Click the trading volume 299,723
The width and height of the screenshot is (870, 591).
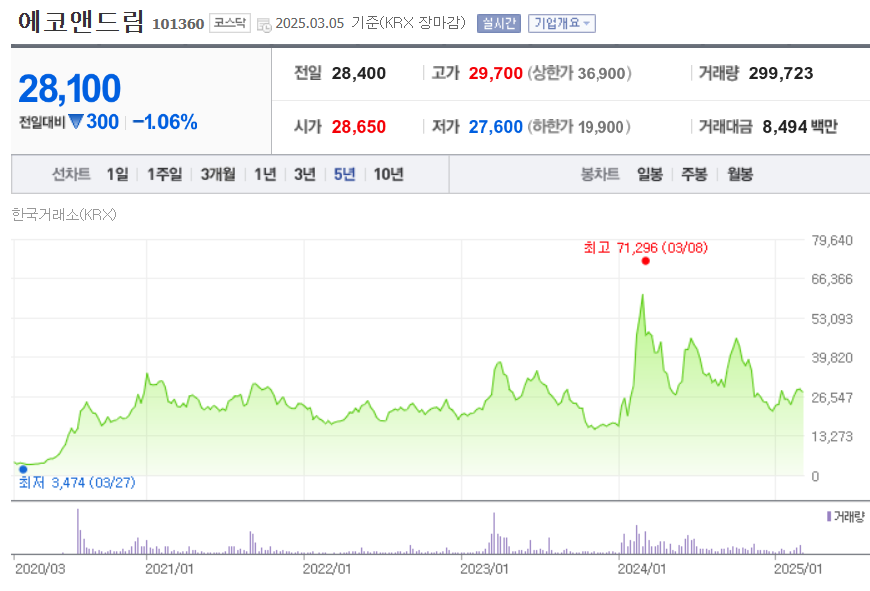point(781,73)
